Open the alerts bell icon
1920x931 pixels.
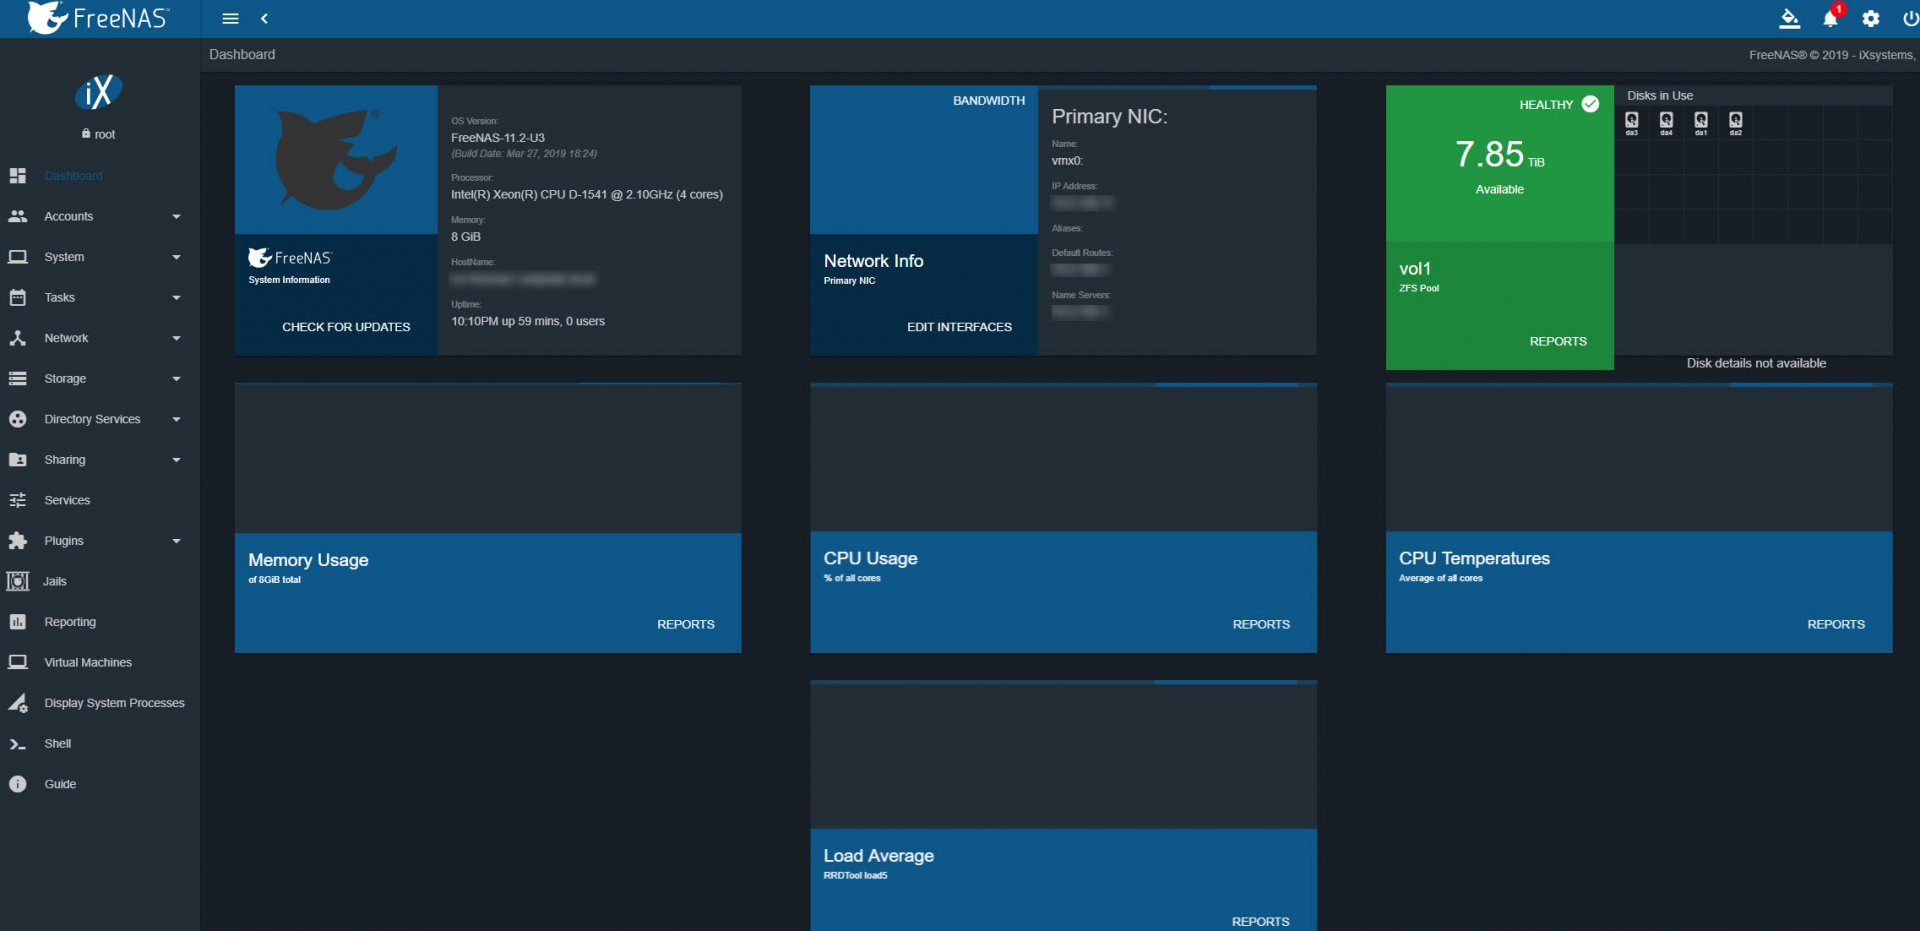[1831, 18]
